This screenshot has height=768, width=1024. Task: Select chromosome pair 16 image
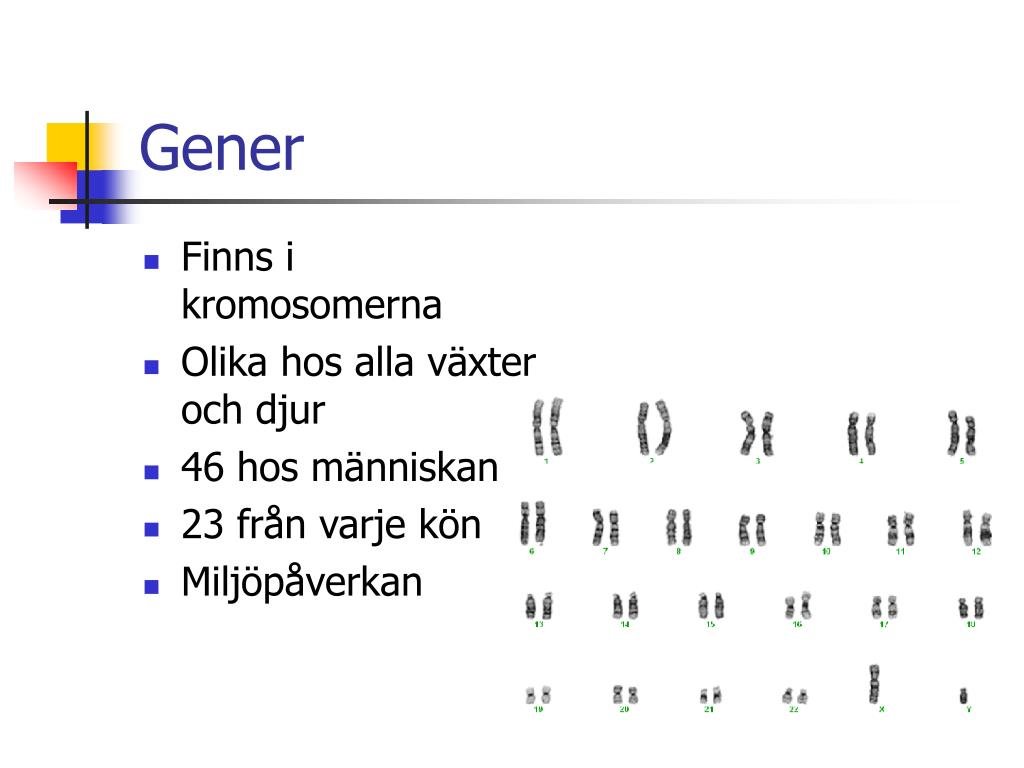click(797, 606)
